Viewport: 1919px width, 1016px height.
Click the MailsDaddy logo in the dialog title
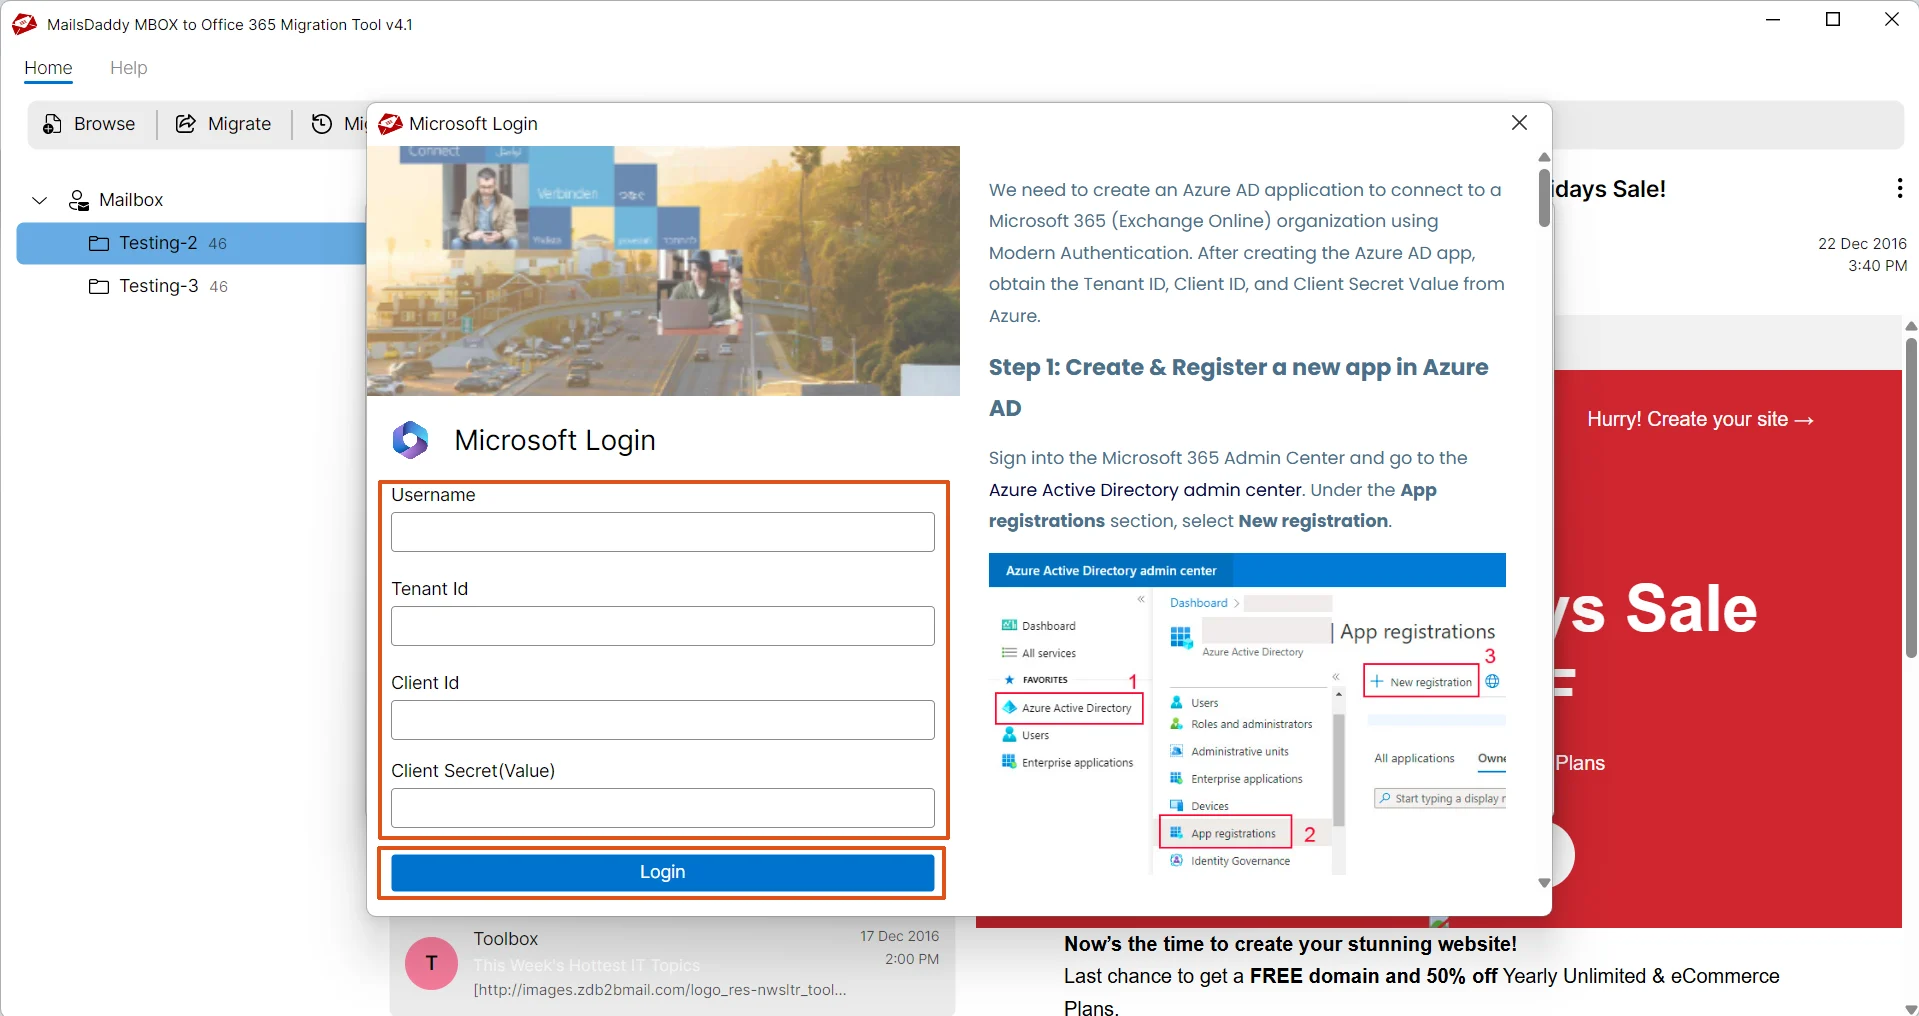pyautogui.click(x=390, y=123)
